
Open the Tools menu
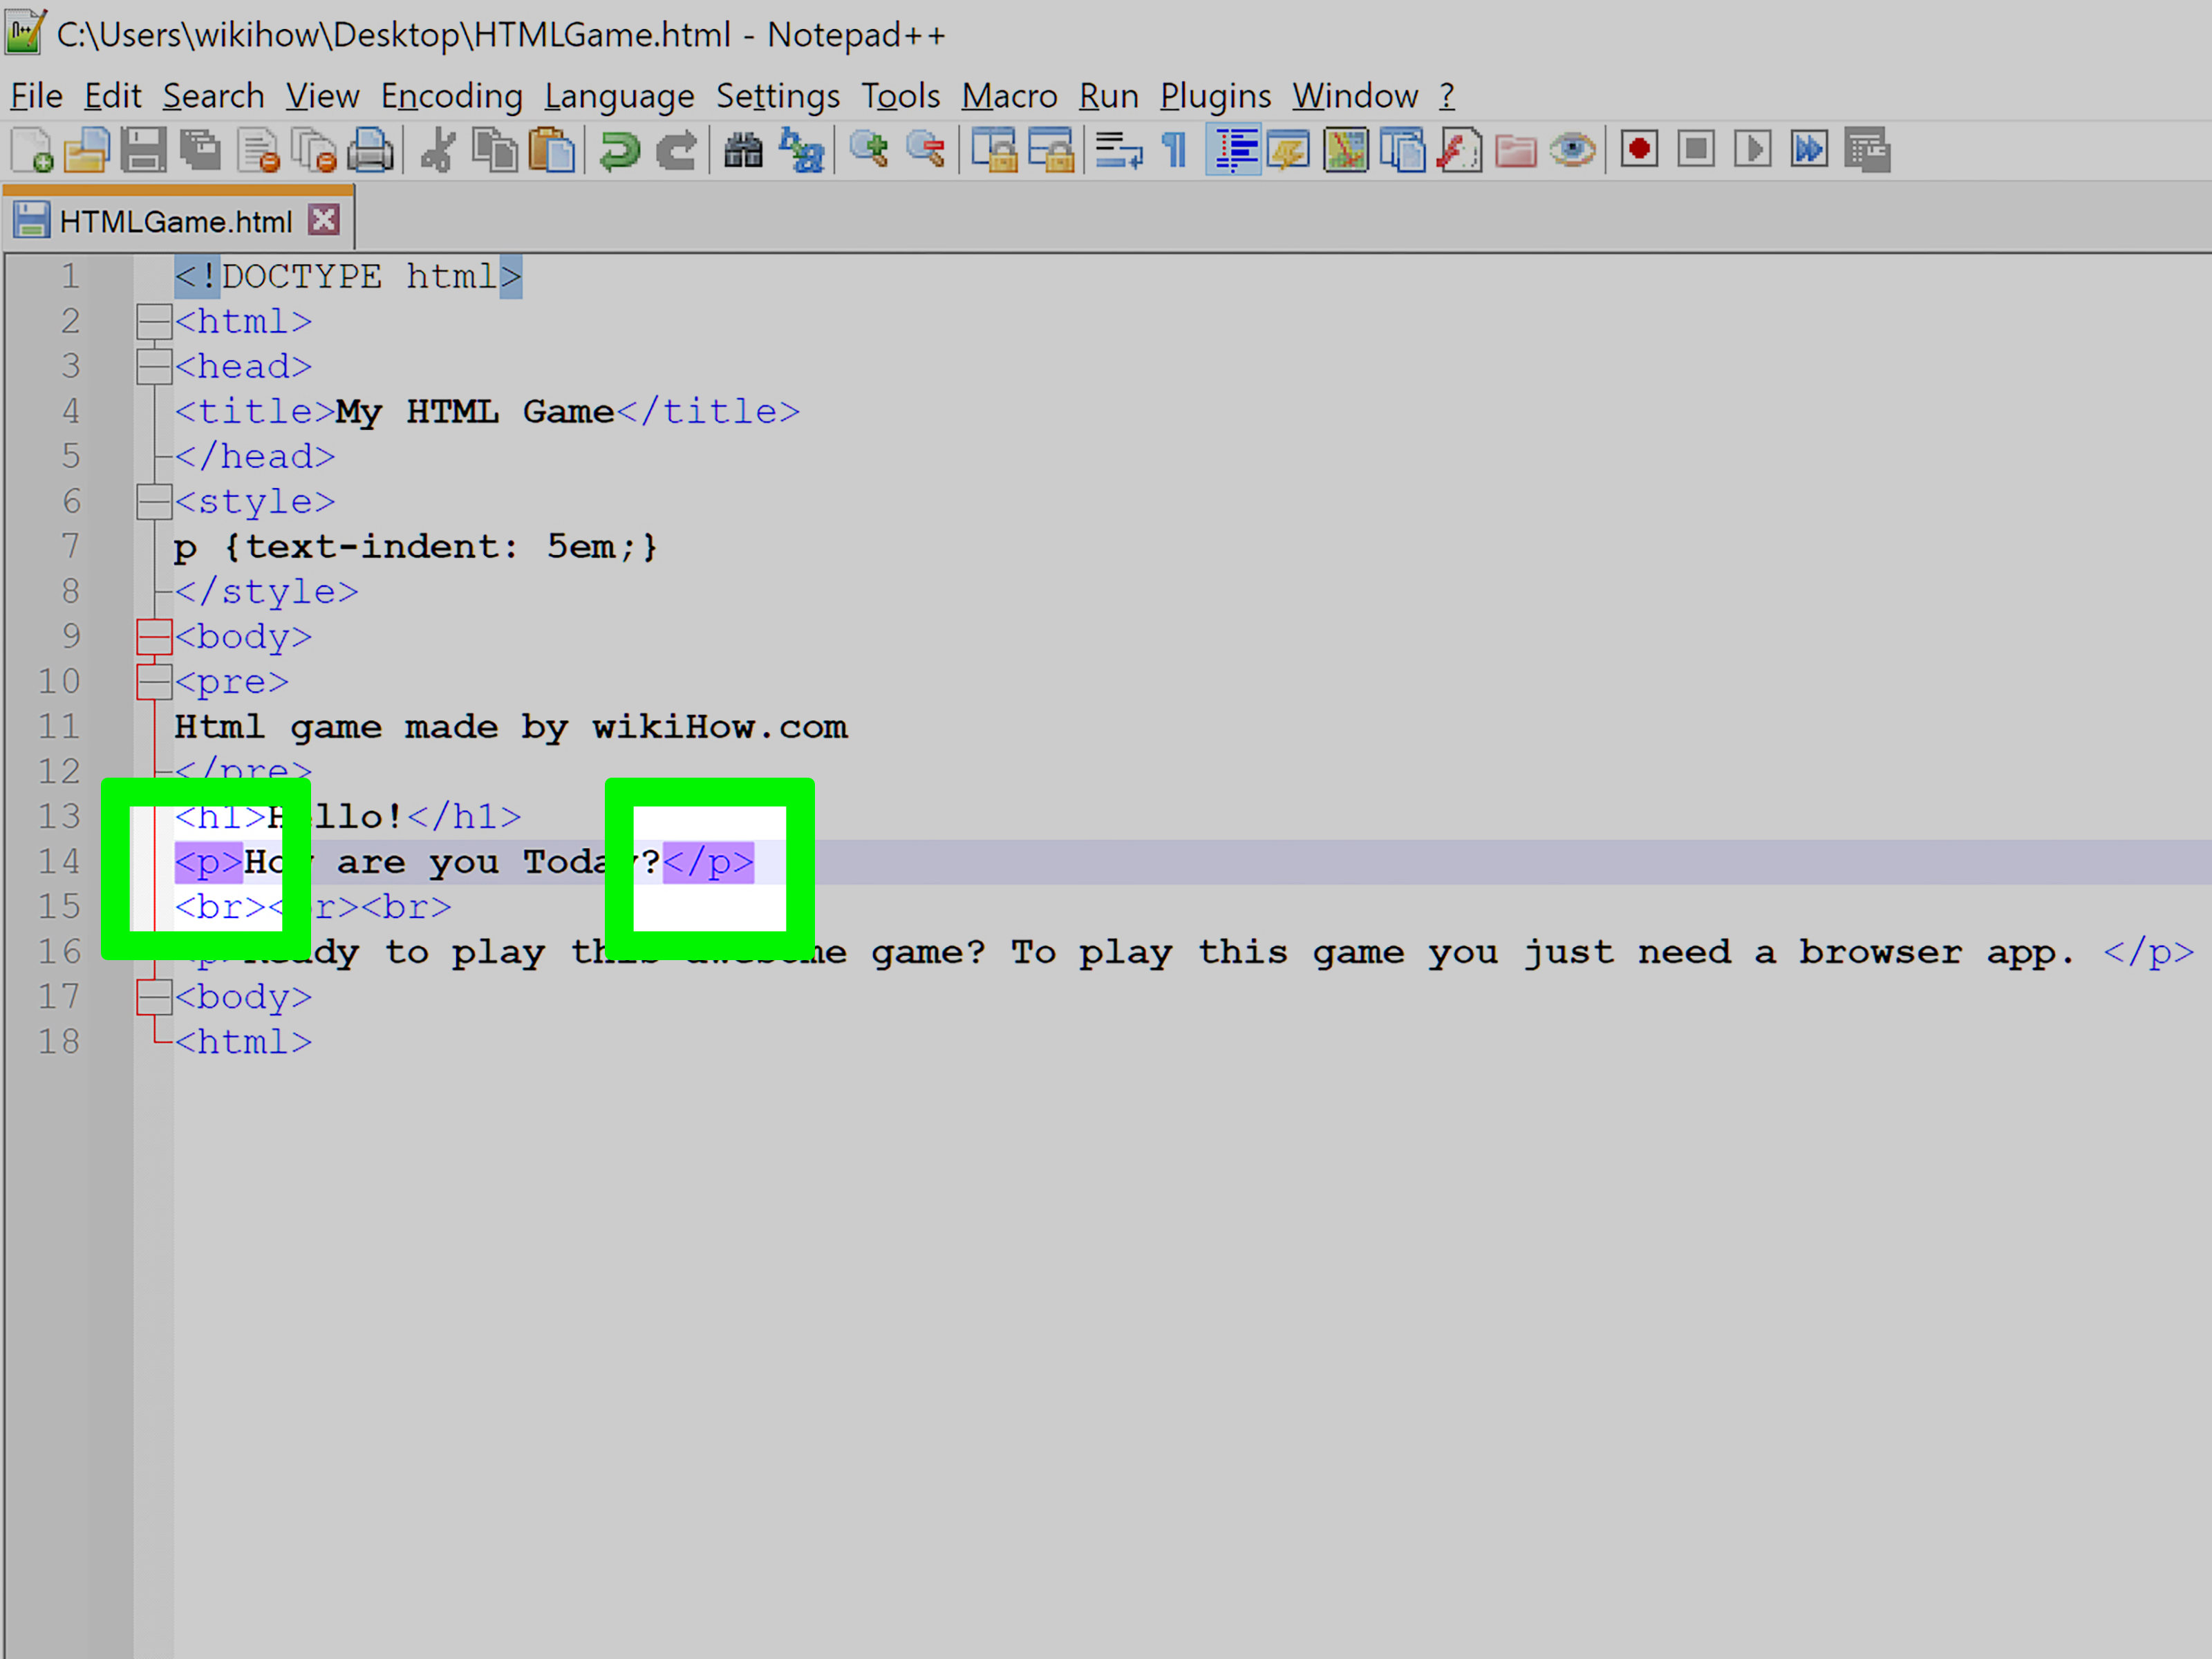click(x=901, y=96)
